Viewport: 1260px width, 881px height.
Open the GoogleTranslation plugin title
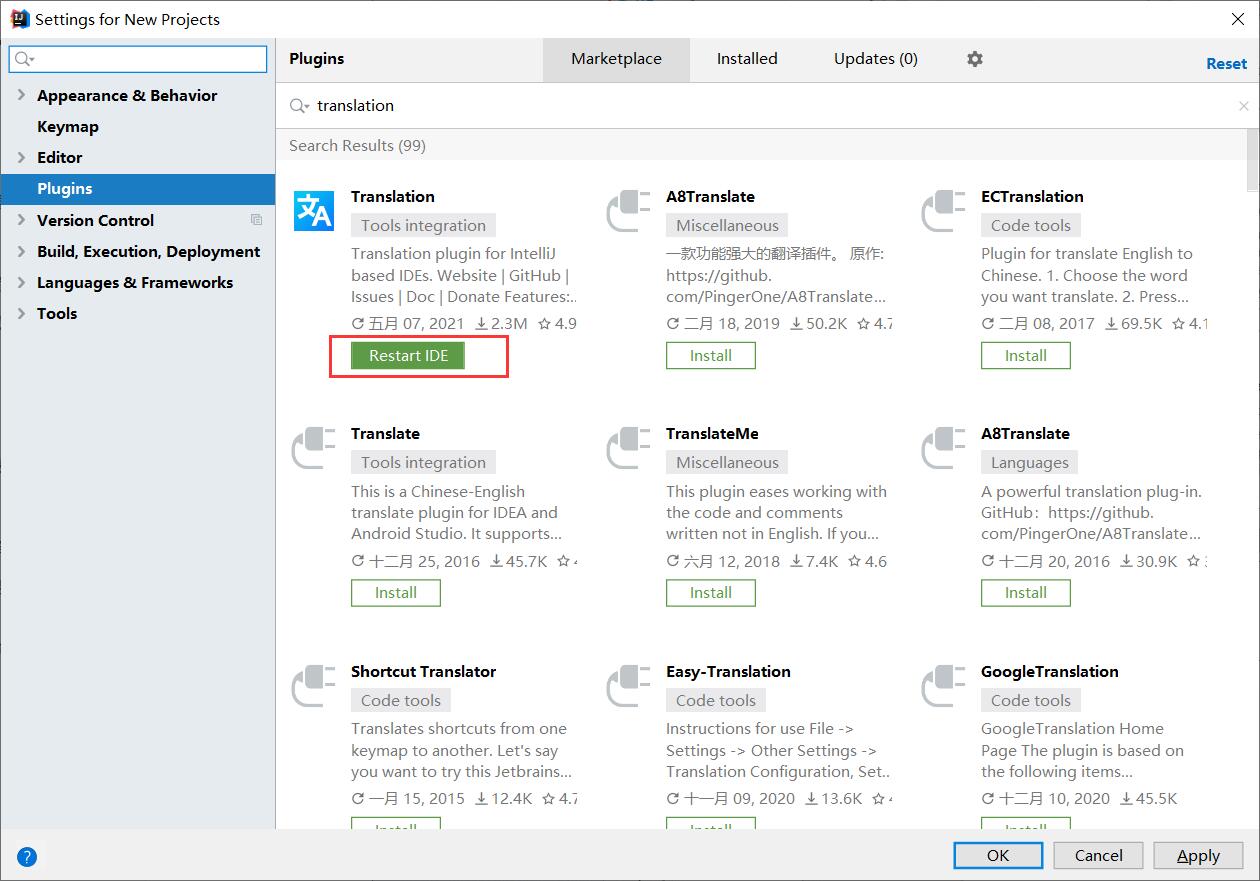[x=1050, y=672]
